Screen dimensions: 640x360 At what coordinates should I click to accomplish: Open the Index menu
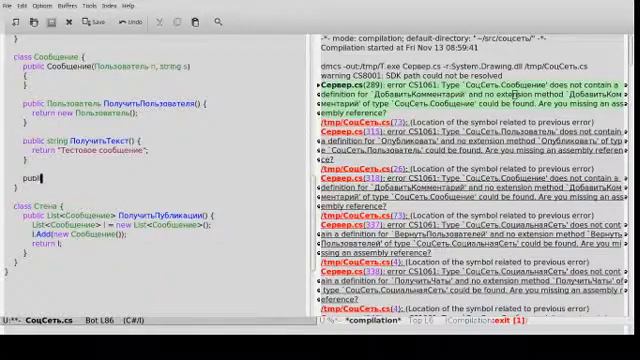coord(109,6)
